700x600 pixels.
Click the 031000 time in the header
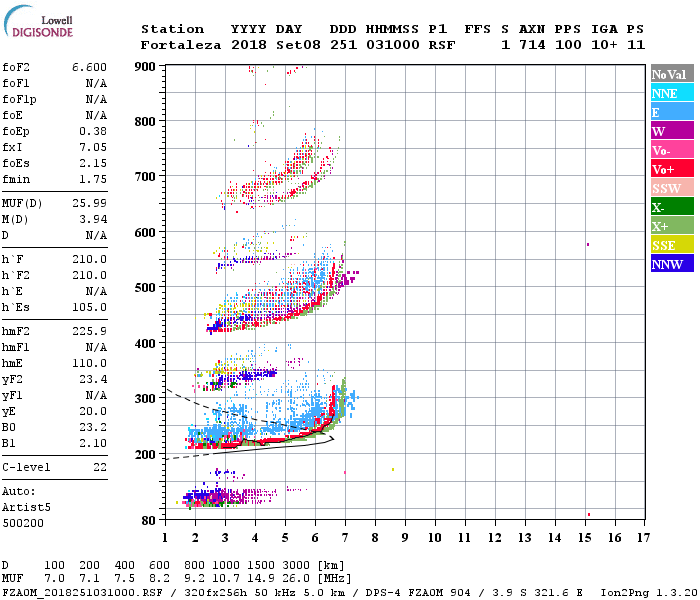click(x=392, y=45)
